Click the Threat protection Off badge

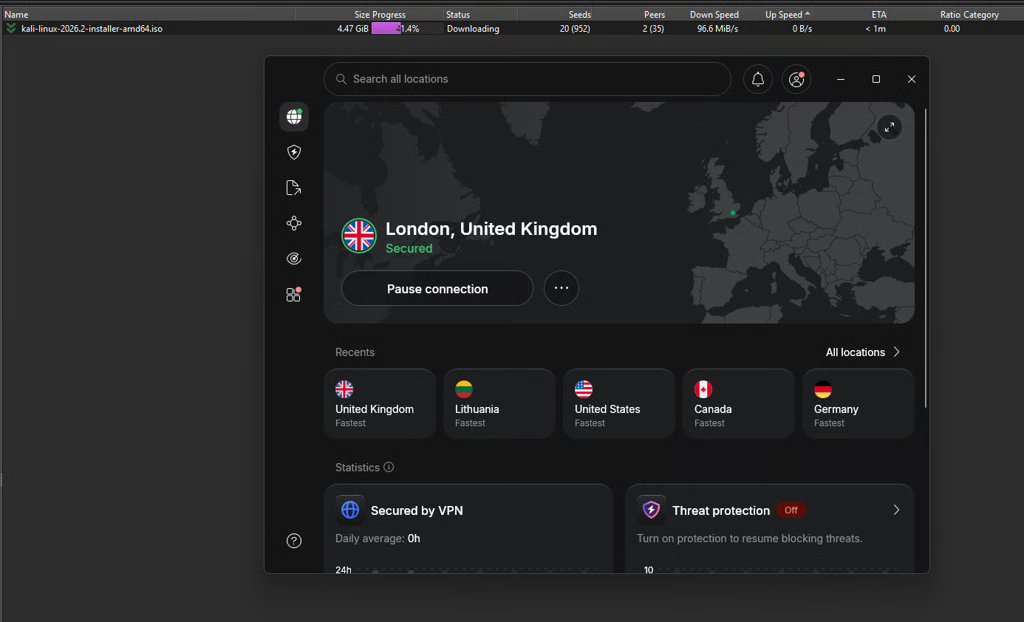click(x=791, y=510)
